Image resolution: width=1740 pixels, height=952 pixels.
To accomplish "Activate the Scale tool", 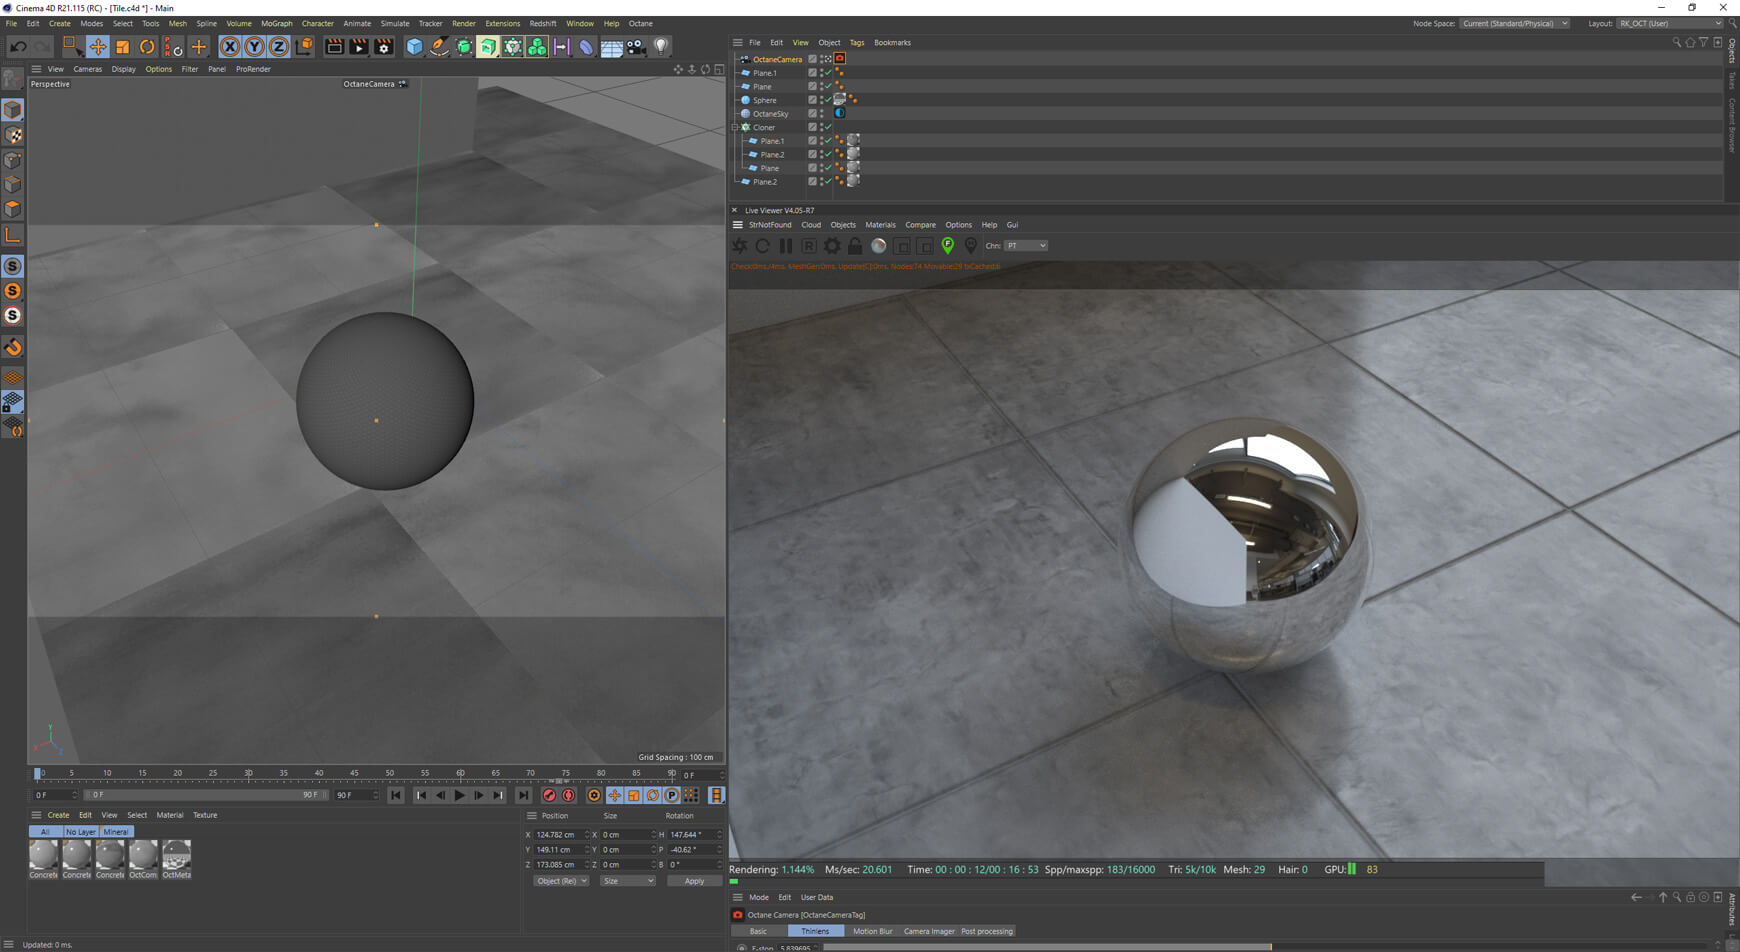I will 122,47.
